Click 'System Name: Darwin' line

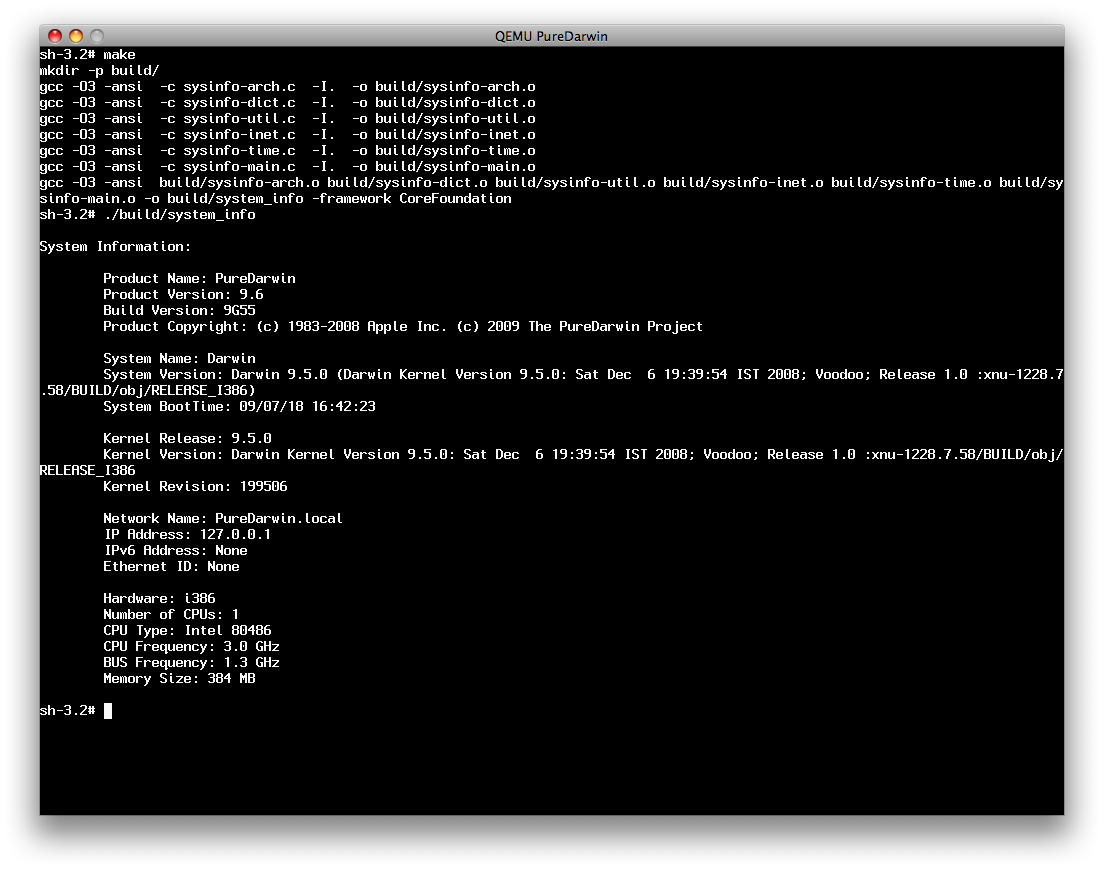click(179, 359)
